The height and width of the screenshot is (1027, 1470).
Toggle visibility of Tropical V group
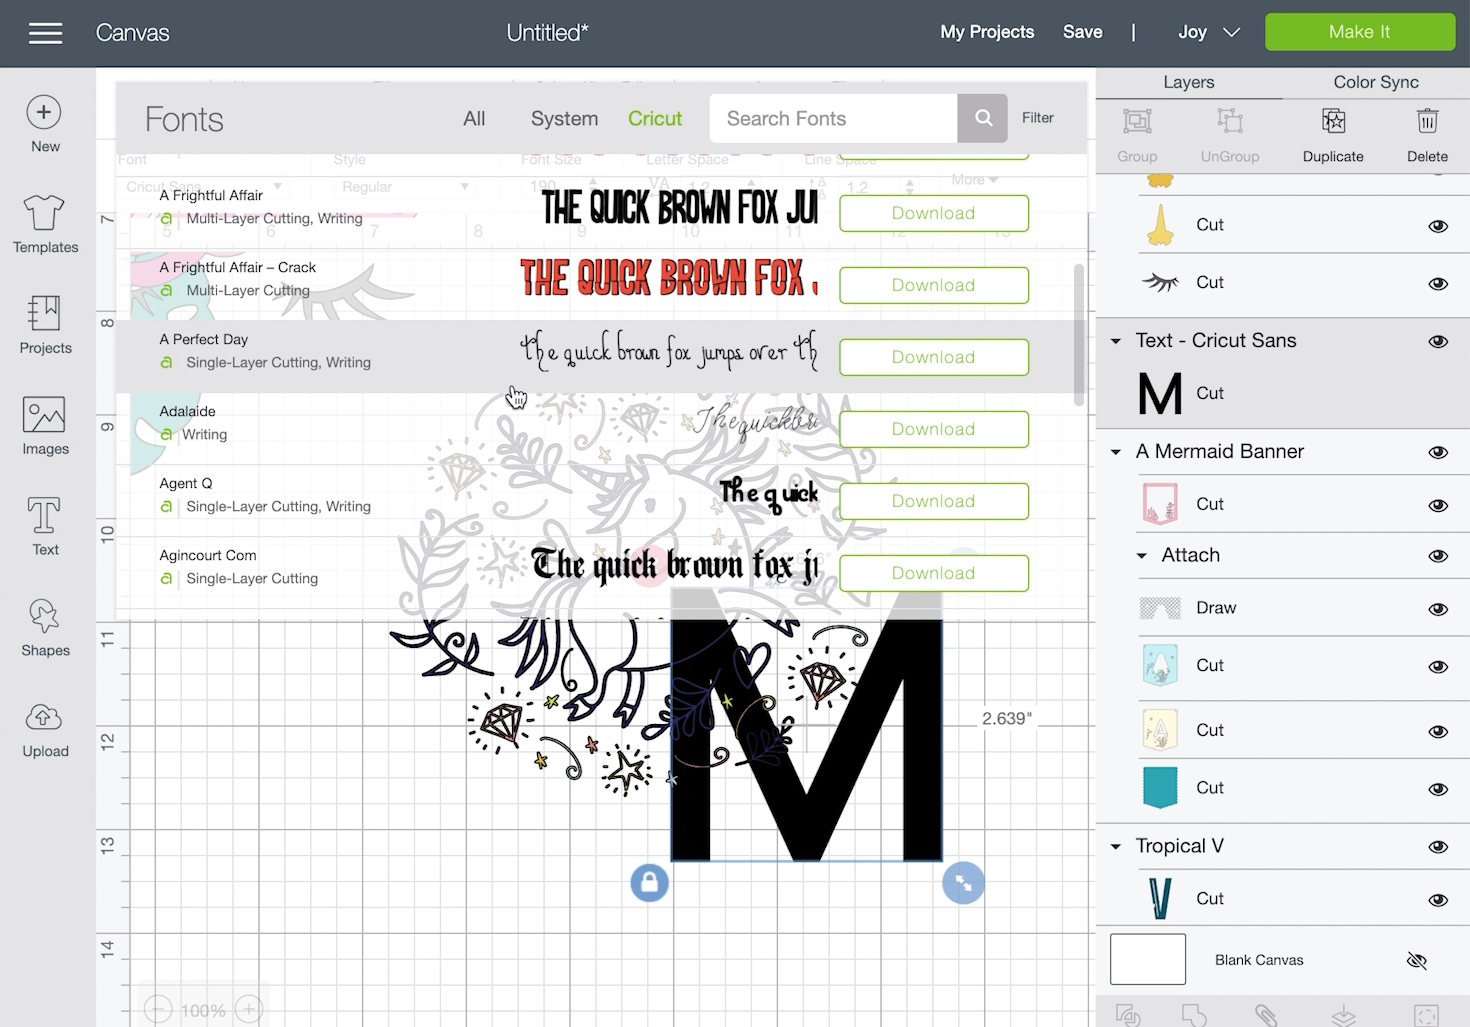click(1438, 847)
